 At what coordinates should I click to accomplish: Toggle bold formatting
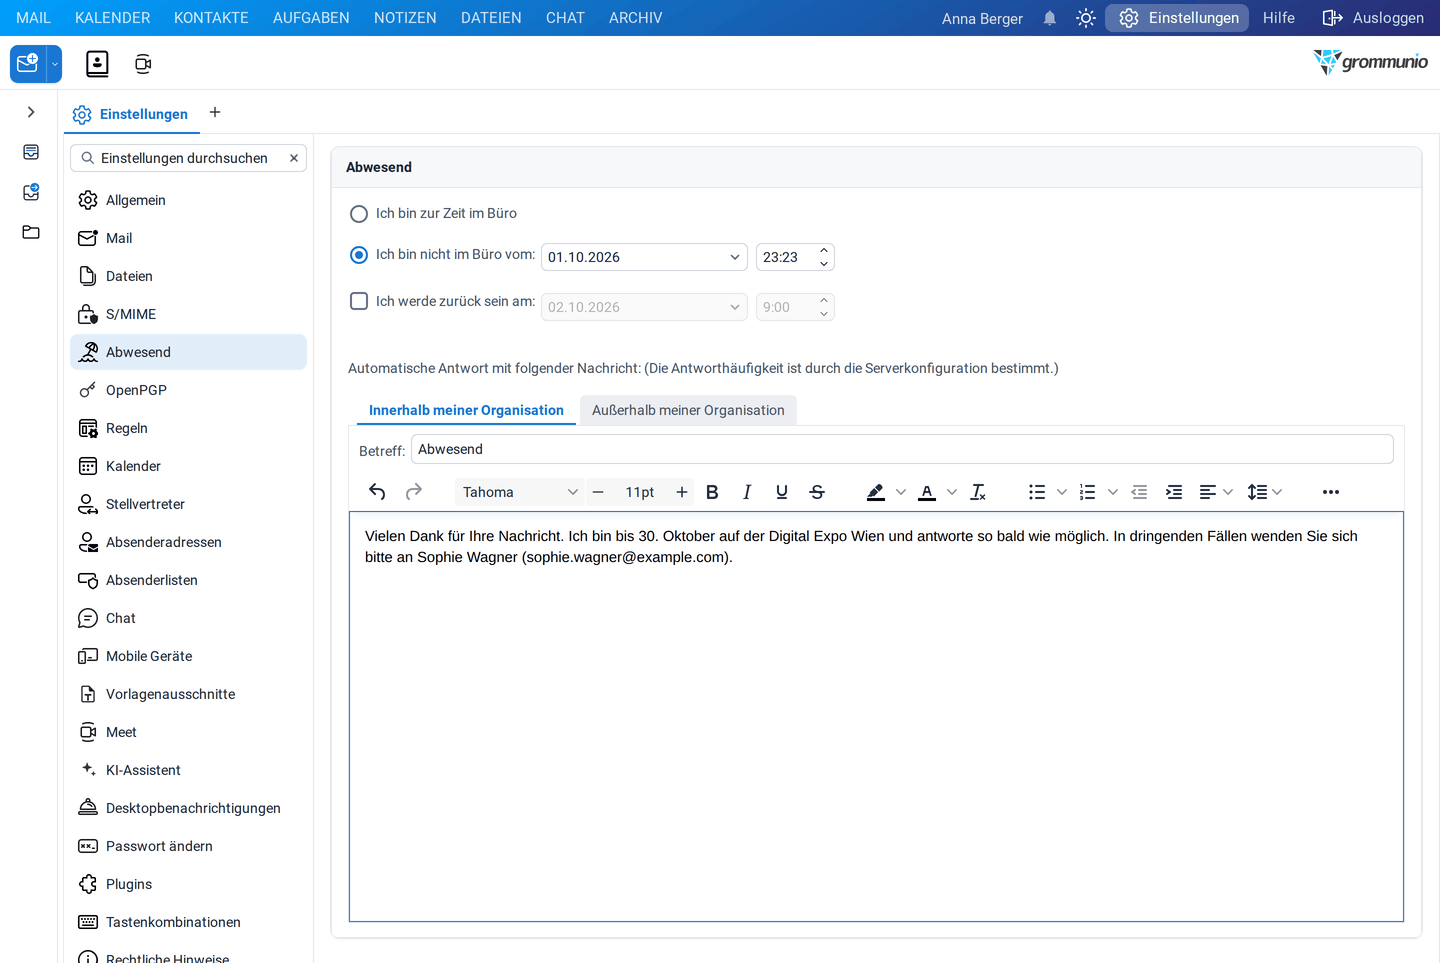tap(712, 492)
